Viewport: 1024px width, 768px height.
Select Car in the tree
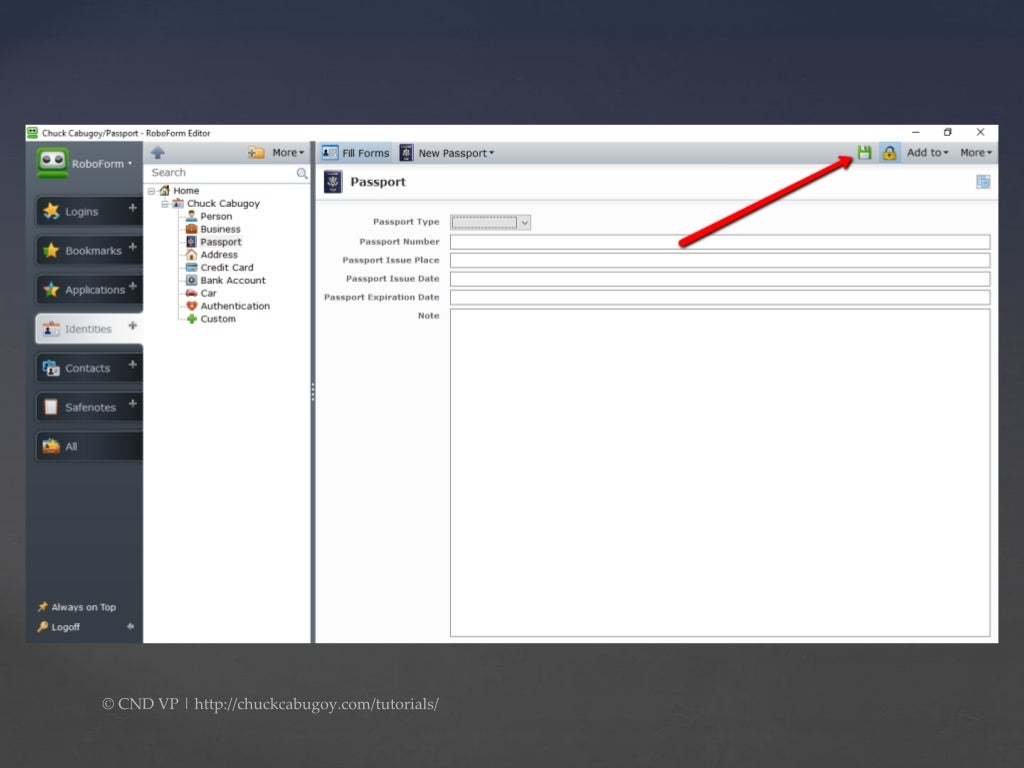tap(208, 293)
